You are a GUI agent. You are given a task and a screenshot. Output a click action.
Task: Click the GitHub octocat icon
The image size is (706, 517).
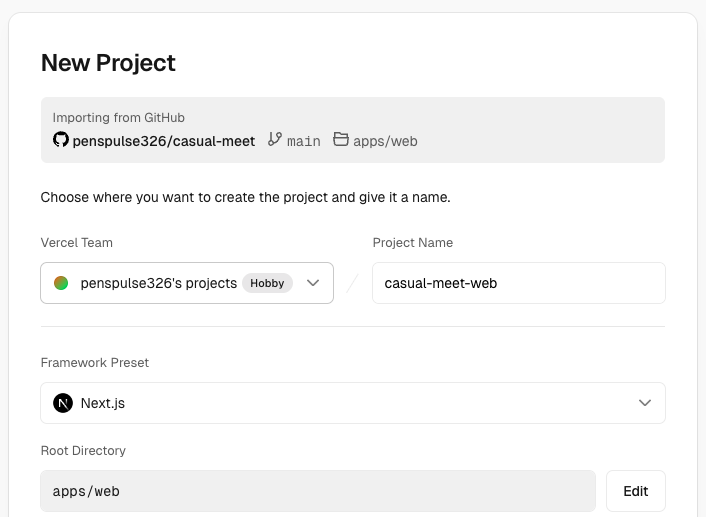click(x=61, y=140)
